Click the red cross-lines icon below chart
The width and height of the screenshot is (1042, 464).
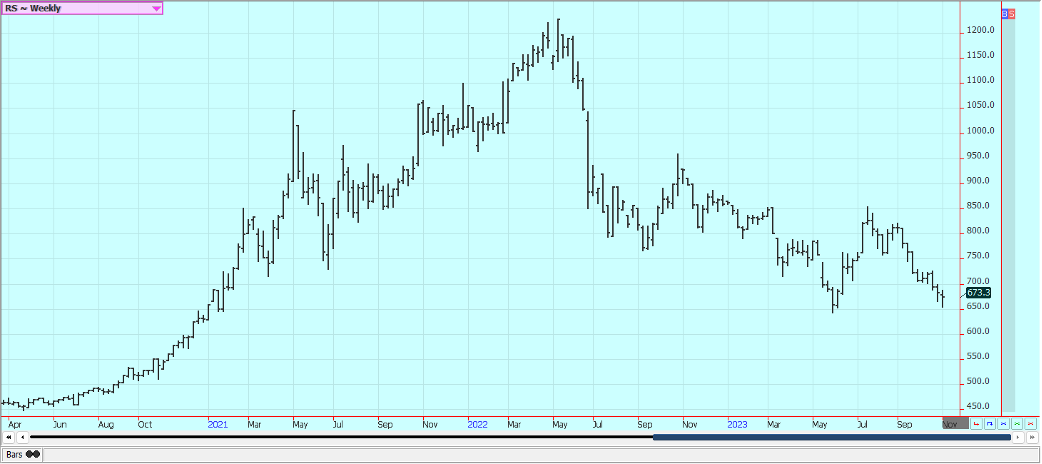tap(1030, 424)
